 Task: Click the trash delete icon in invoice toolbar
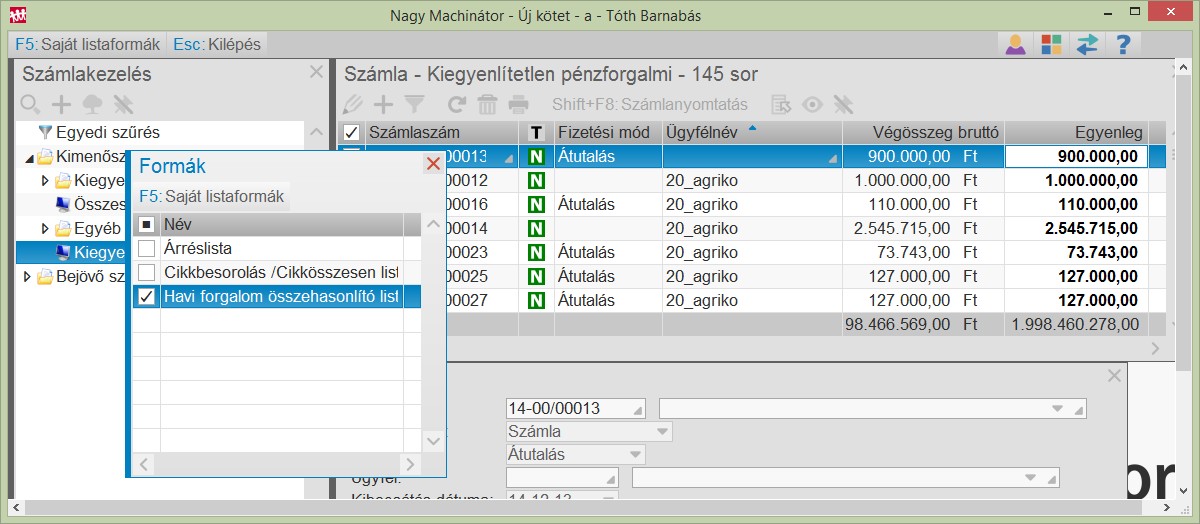[x=487, y=104]
